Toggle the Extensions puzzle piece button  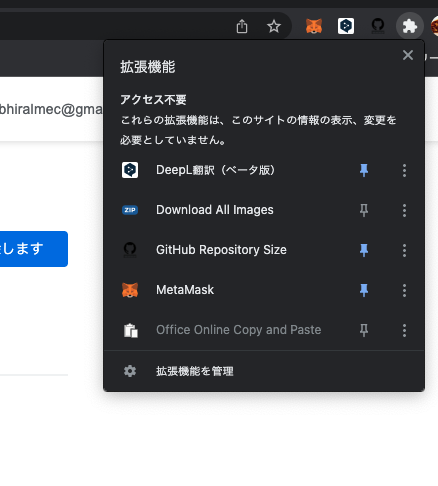410,26
